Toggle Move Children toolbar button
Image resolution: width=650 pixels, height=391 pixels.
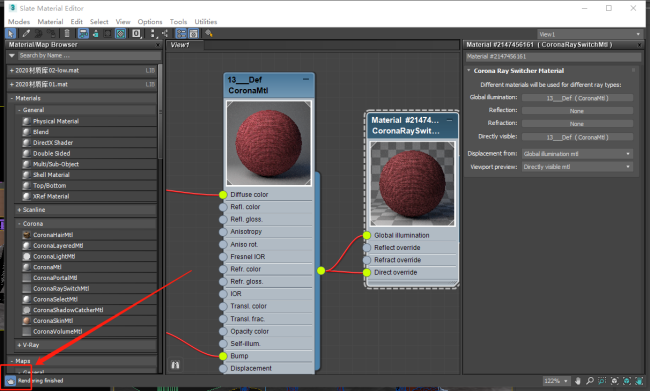(83, 34)
